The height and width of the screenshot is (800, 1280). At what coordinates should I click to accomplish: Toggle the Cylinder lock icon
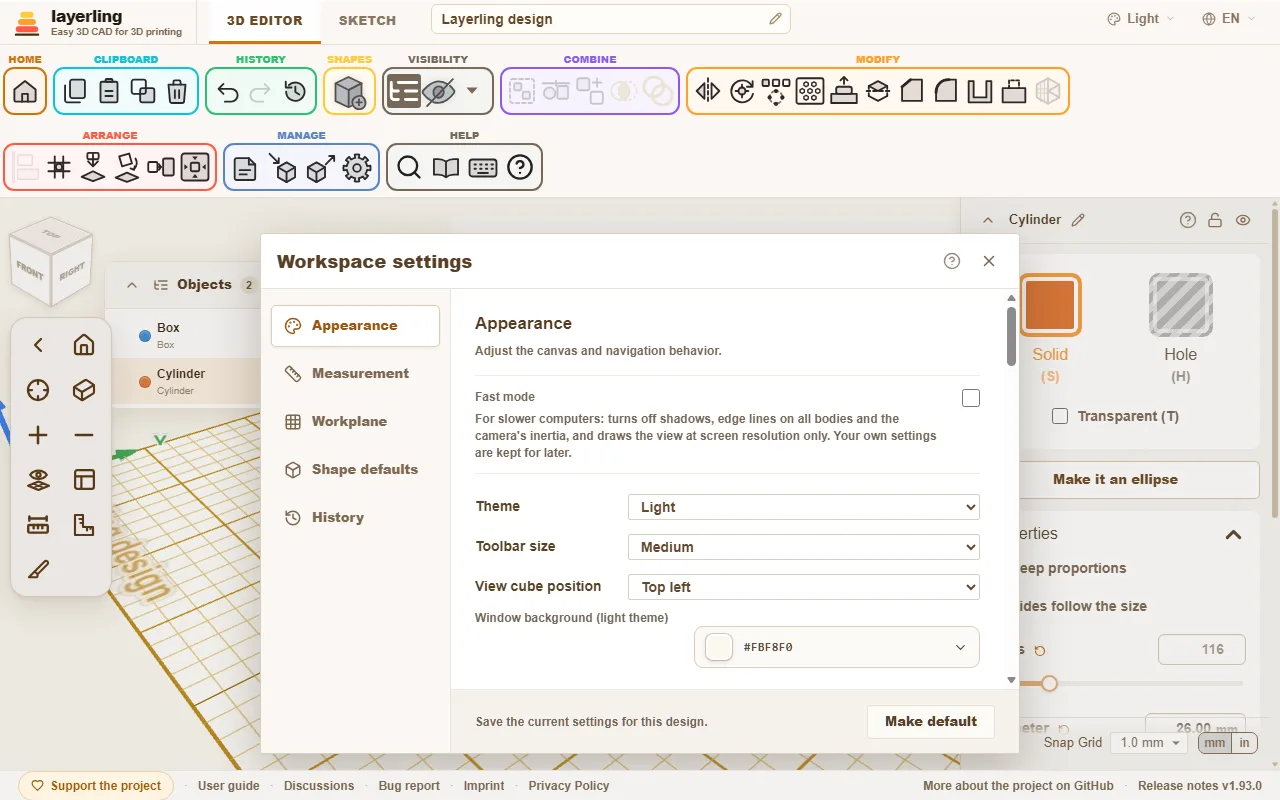pos(1215,220)
